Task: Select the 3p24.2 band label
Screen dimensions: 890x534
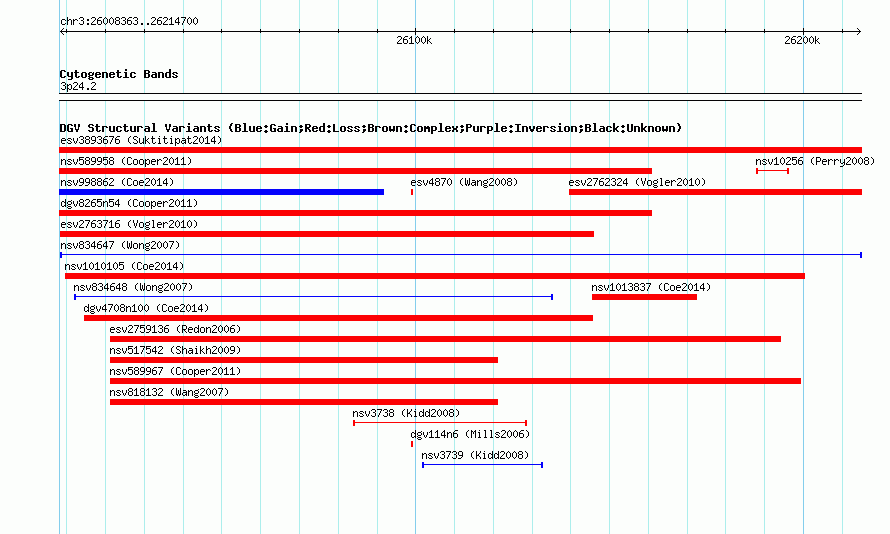Action: pyautogui.click(x=78, y=86)
